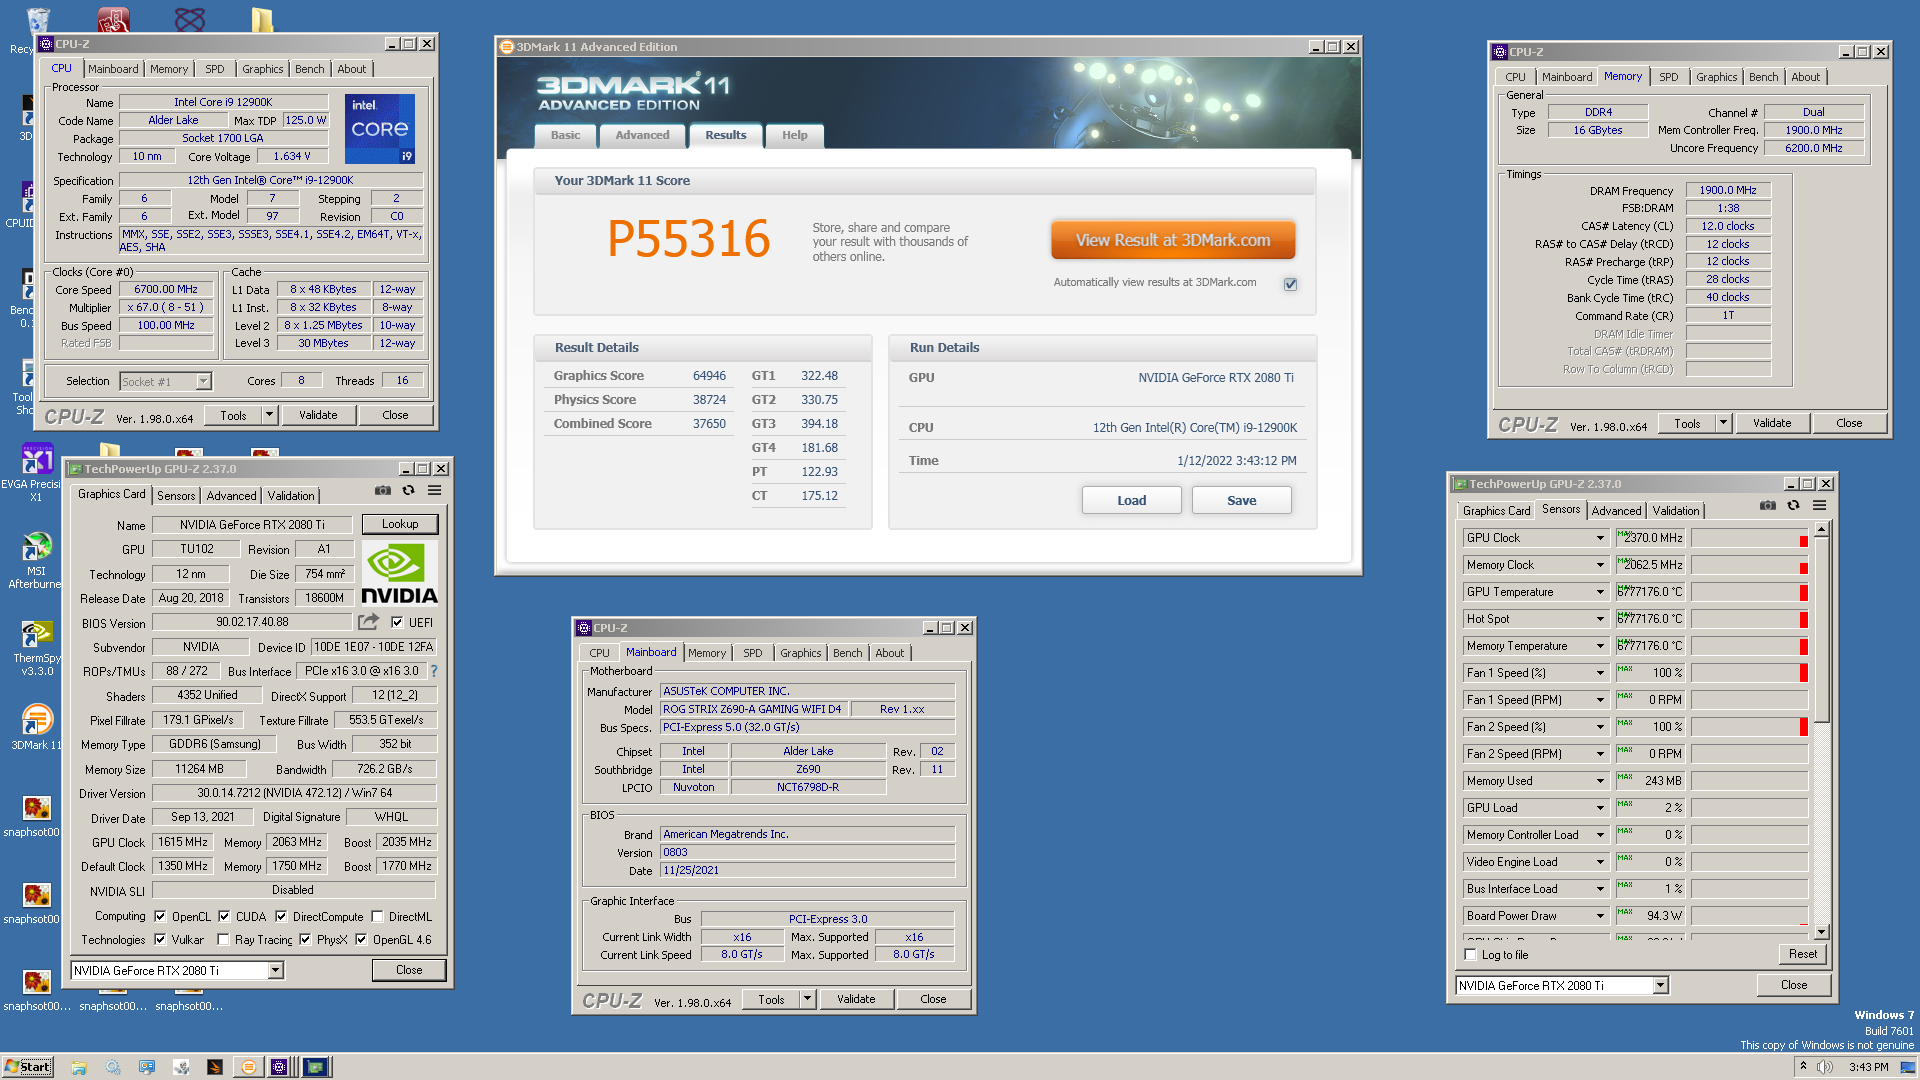1920x1080 pixels.
Task: Click the GPU-Z graphics card taskbar button
Action: click(x=315, y=1067)
